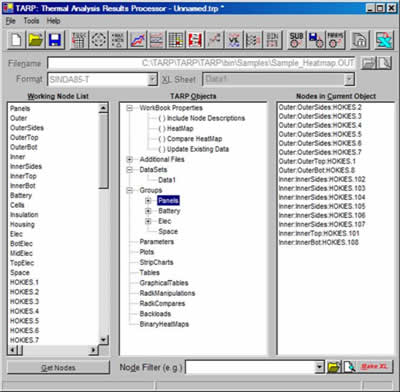
Task: Save the file with the floppy disk icon
Action: [55, 40]
